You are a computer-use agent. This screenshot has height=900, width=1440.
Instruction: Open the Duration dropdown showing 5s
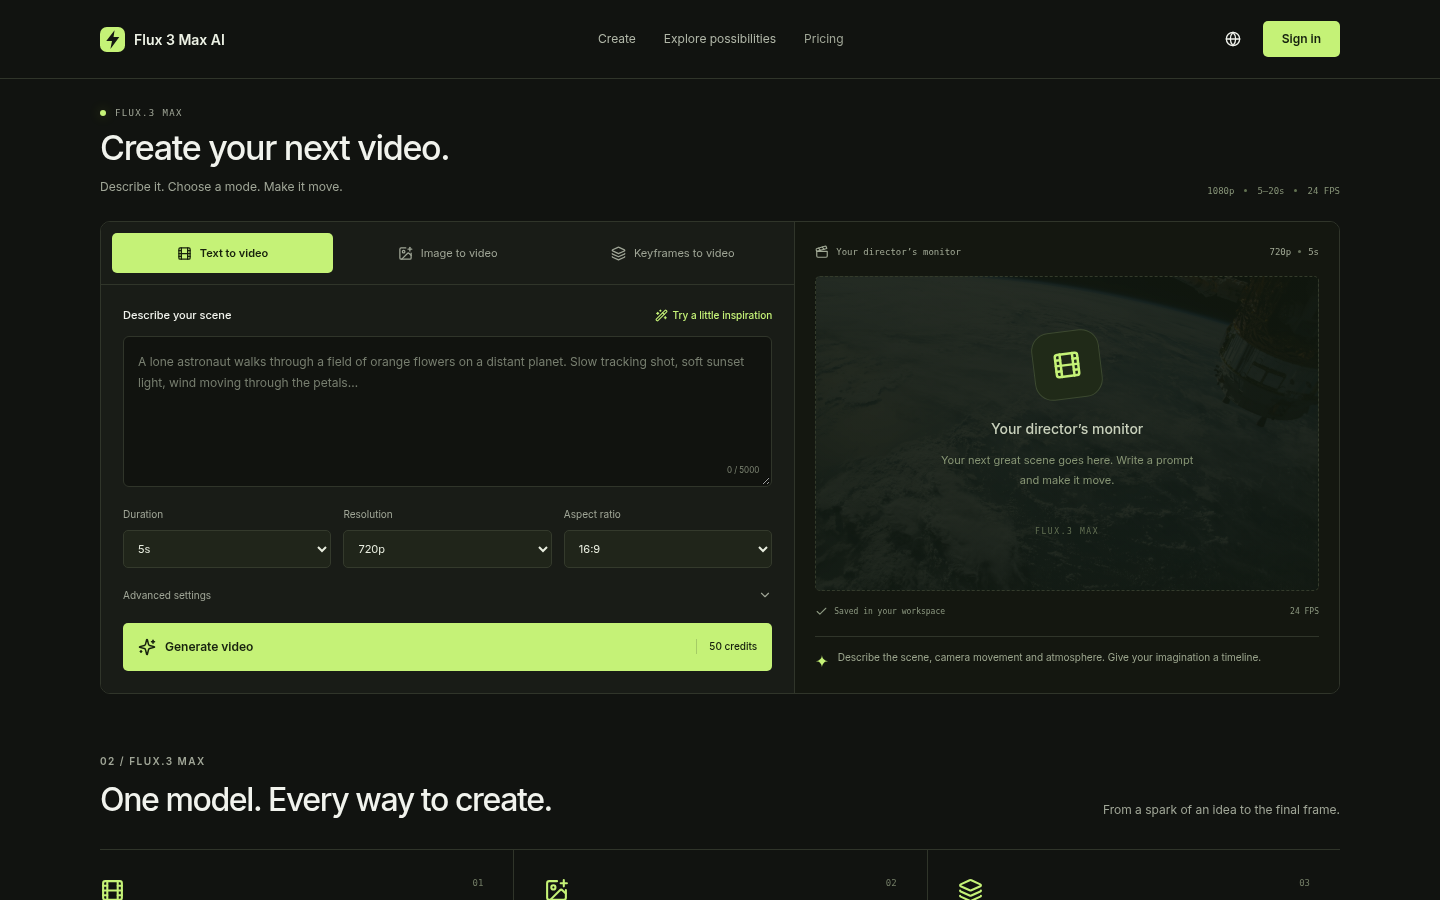(x=227, y=549)
